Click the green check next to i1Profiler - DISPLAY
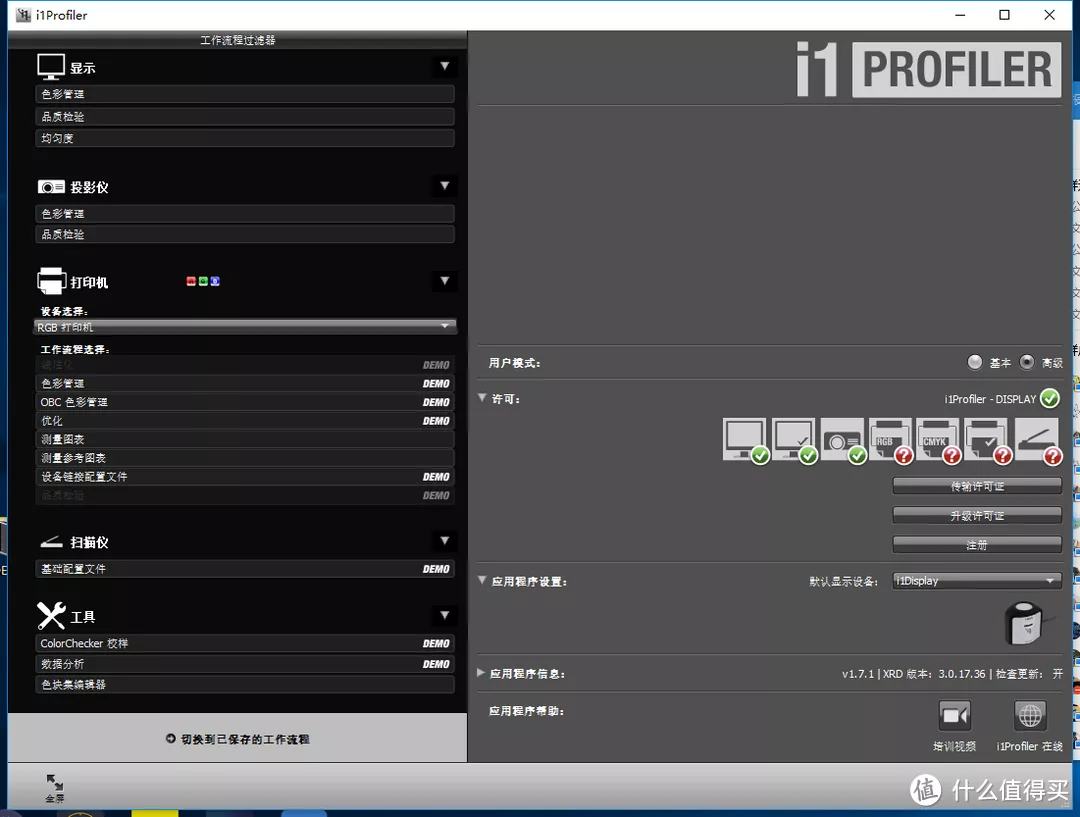This screenshot has height=817, width=1080. point(1050,399)
